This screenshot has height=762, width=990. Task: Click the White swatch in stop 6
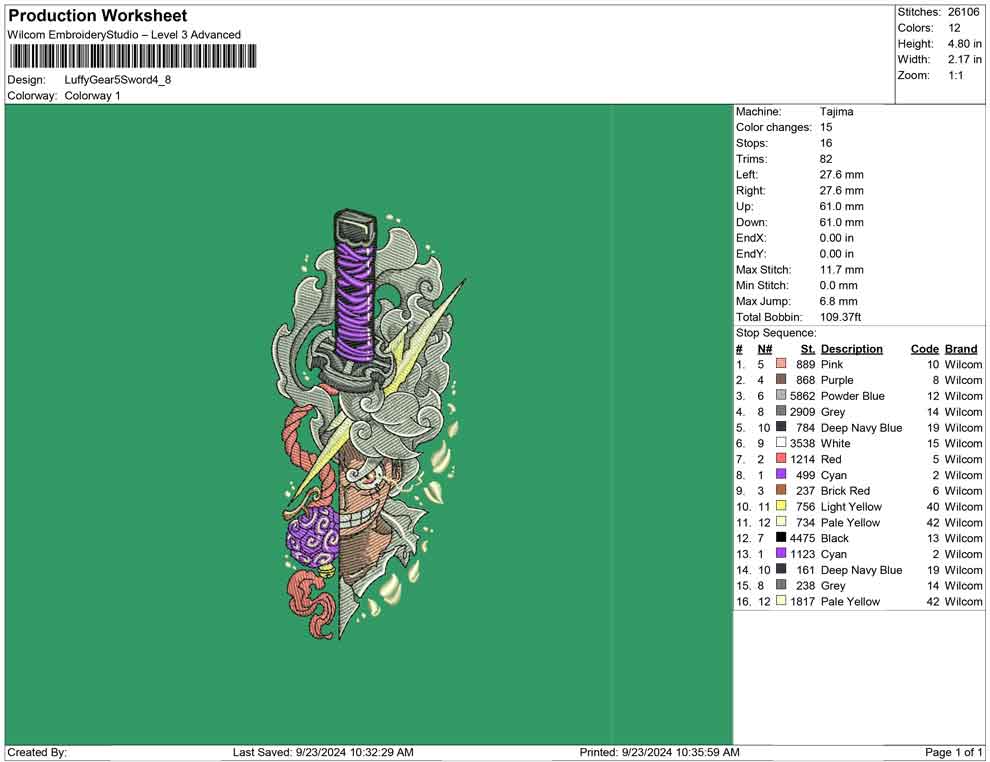point(781,443)
